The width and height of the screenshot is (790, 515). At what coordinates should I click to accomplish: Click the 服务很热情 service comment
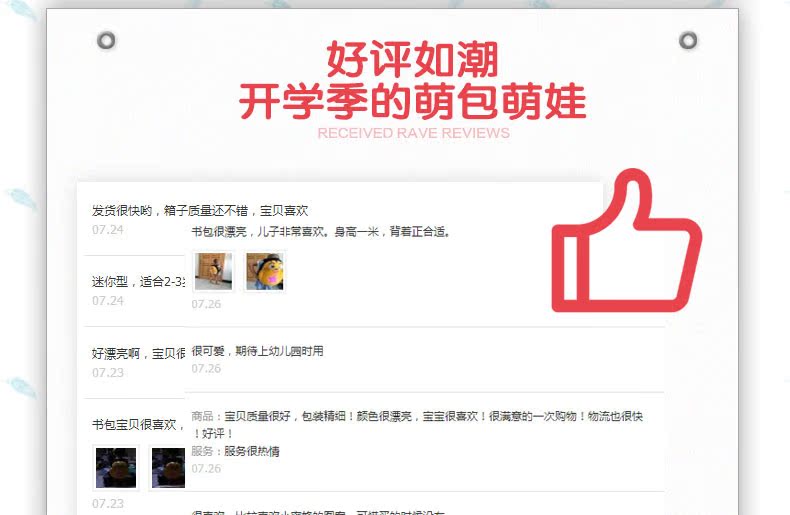click(251, 451)
